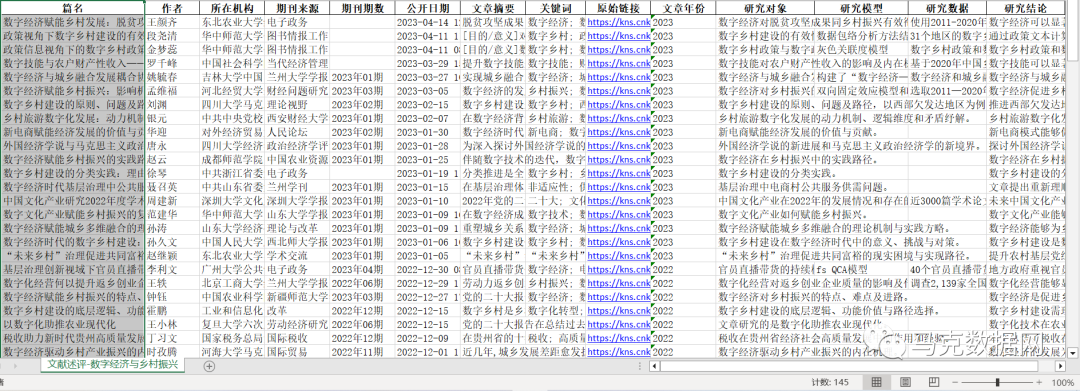This screenshot has width=1080, height=391.
Task: Select issue cell 2022年11期
Action: point(362,352)
